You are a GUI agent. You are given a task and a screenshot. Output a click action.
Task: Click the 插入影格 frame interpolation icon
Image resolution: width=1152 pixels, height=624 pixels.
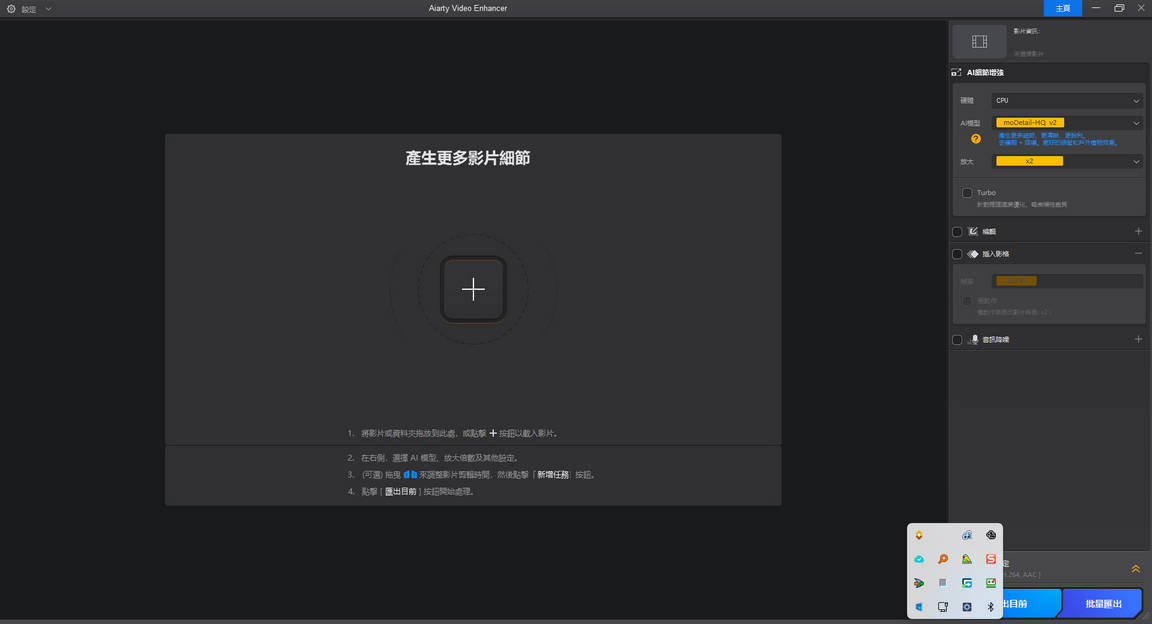[x=973, y=253]
